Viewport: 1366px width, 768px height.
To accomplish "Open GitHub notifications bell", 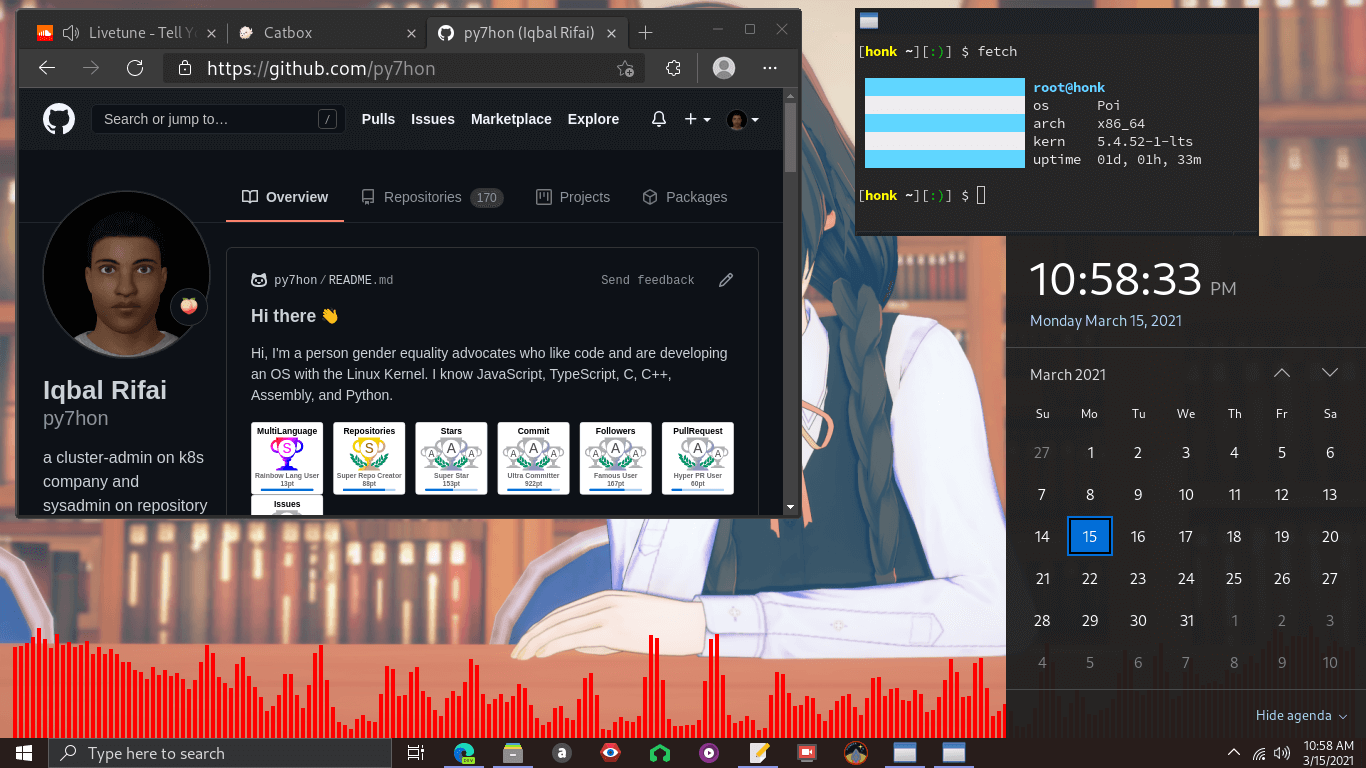I will (x=658, y=119).
